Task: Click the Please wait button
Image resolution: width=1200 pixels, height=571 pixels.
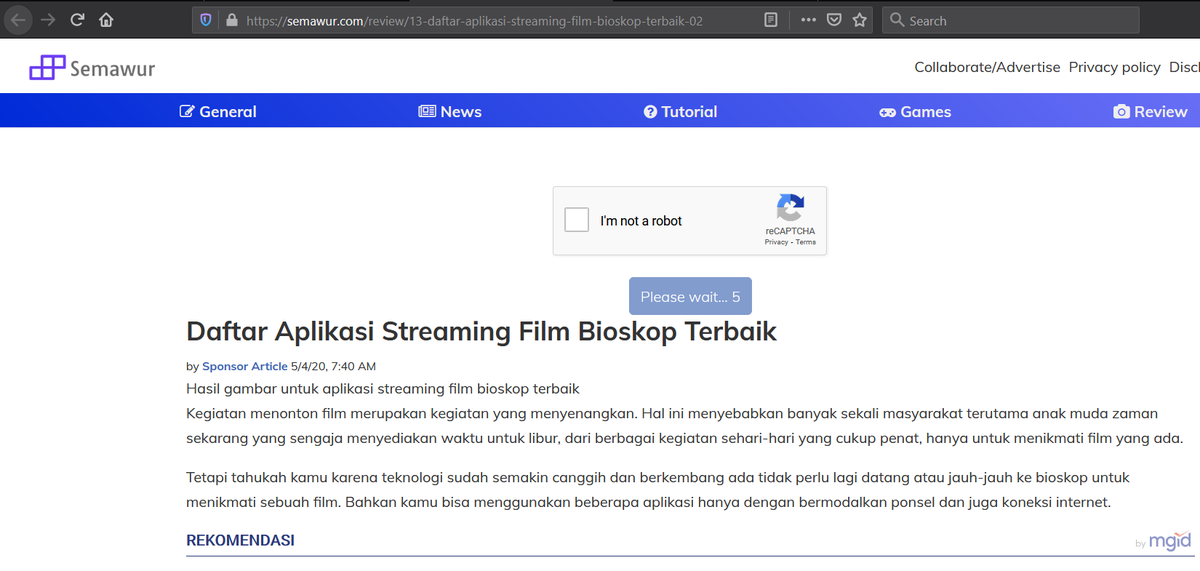Action: pos(690,297)
